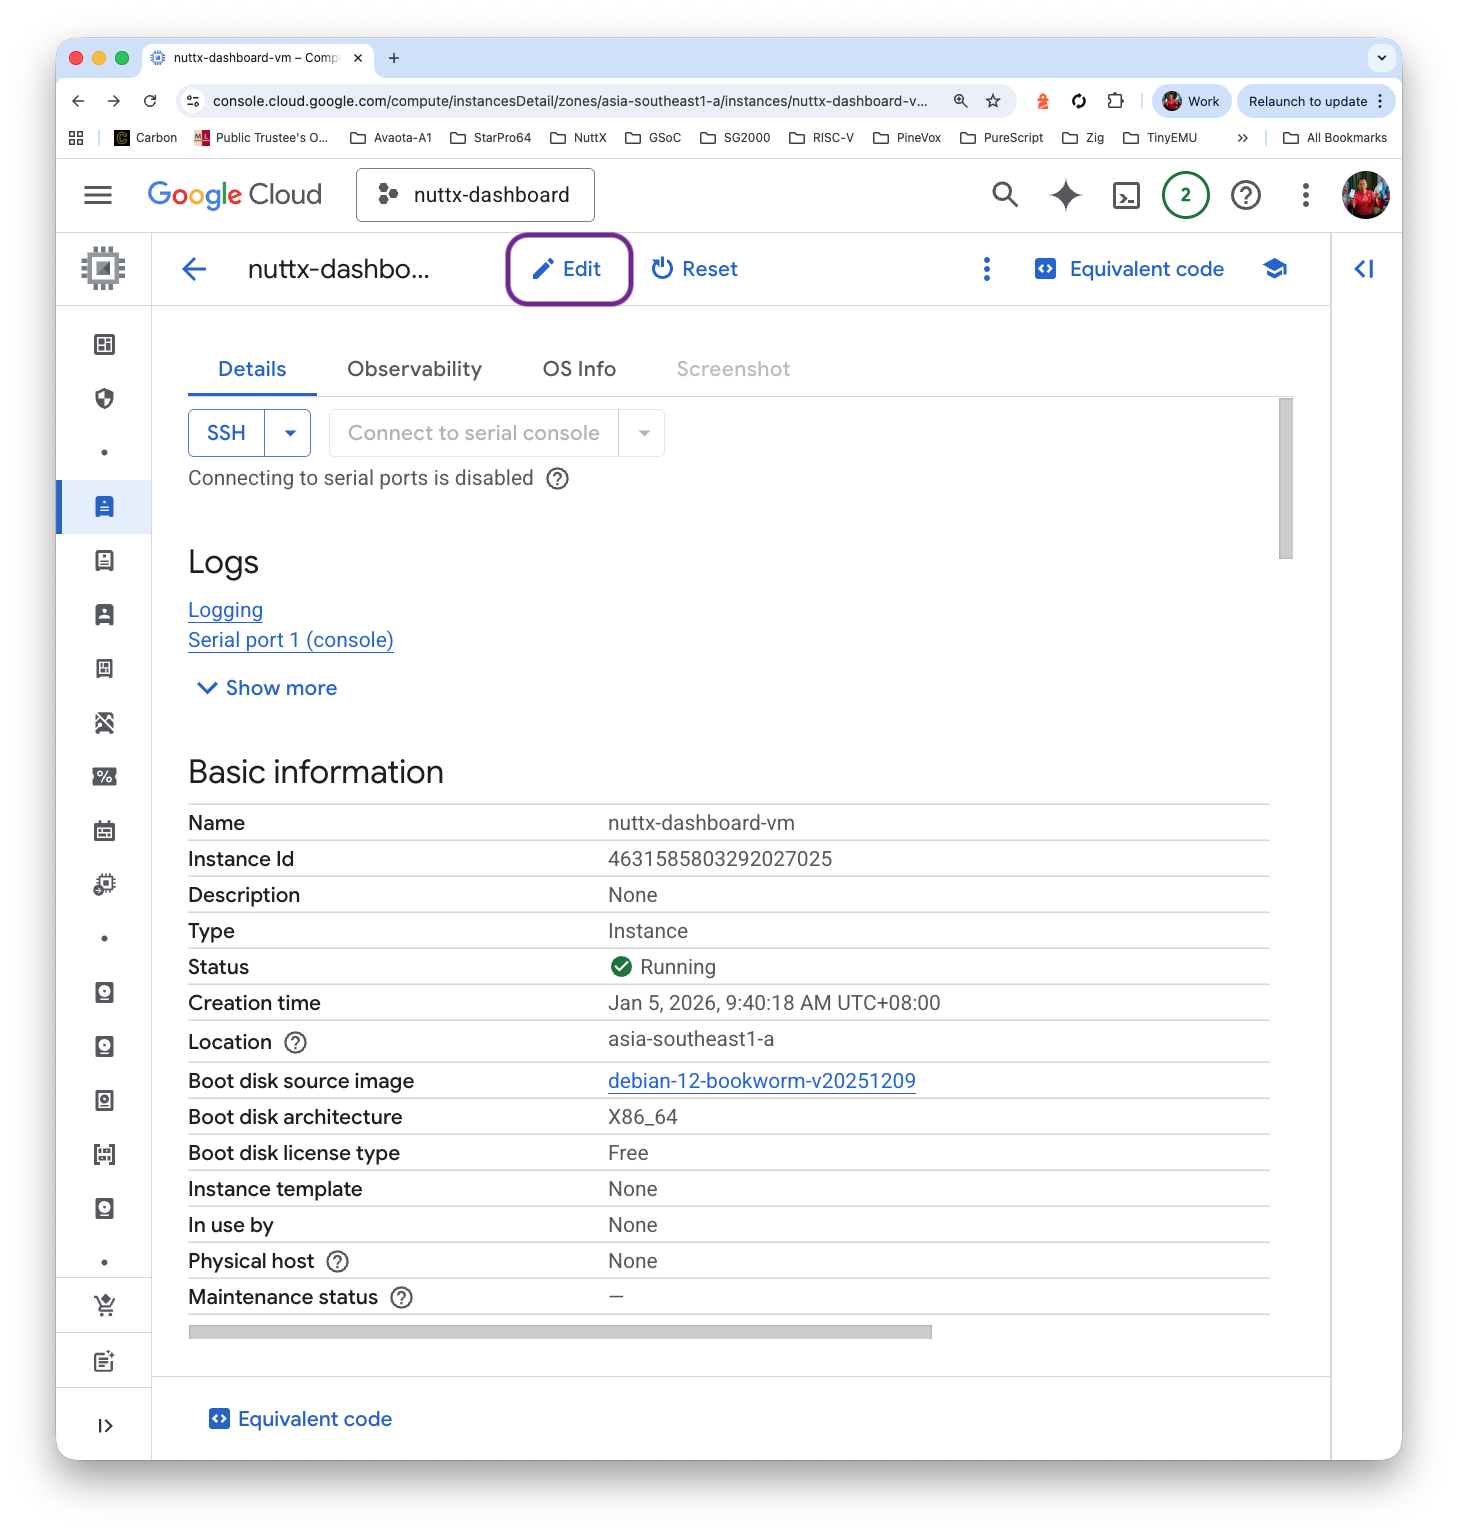Expand Show more under Logs
Image resolution: width=1458 pixels, height=1534 pixels.
pyautogui.click(x=264, y=687)
